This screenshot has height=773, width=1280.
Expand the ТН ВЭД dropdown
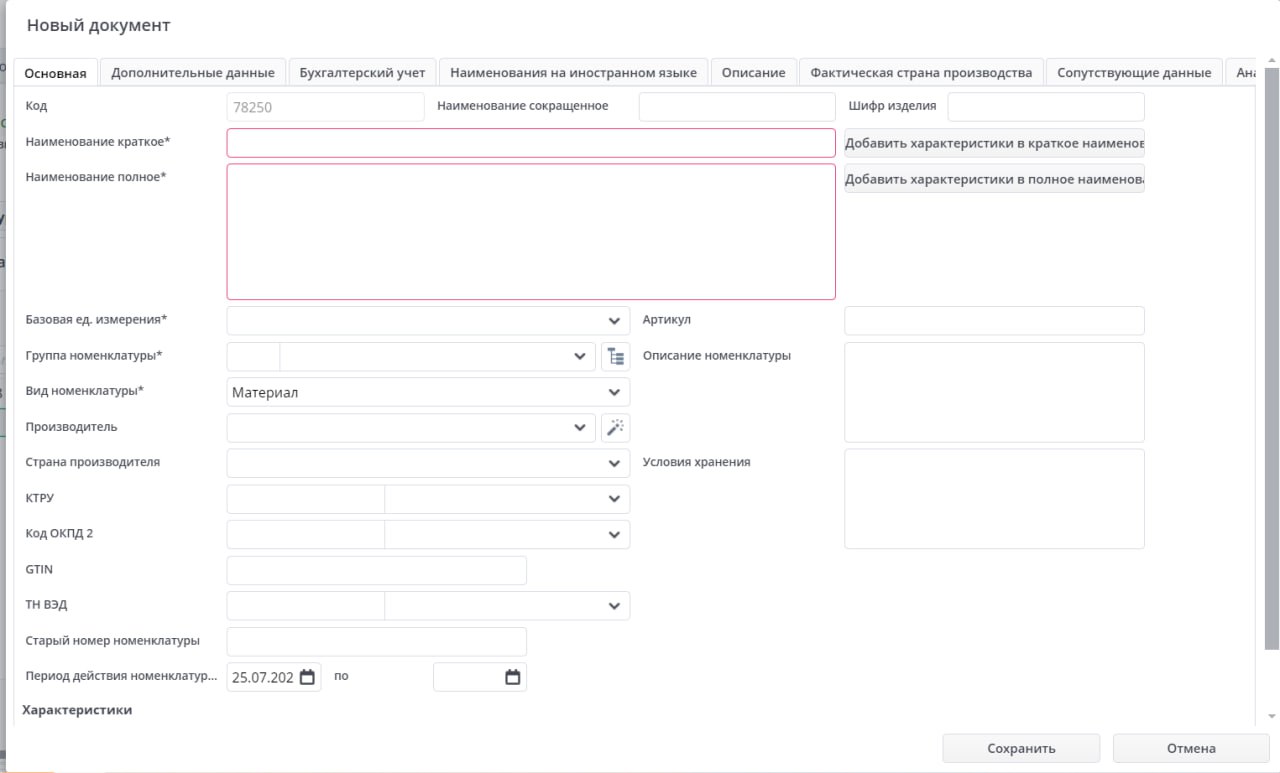[613, 606]
